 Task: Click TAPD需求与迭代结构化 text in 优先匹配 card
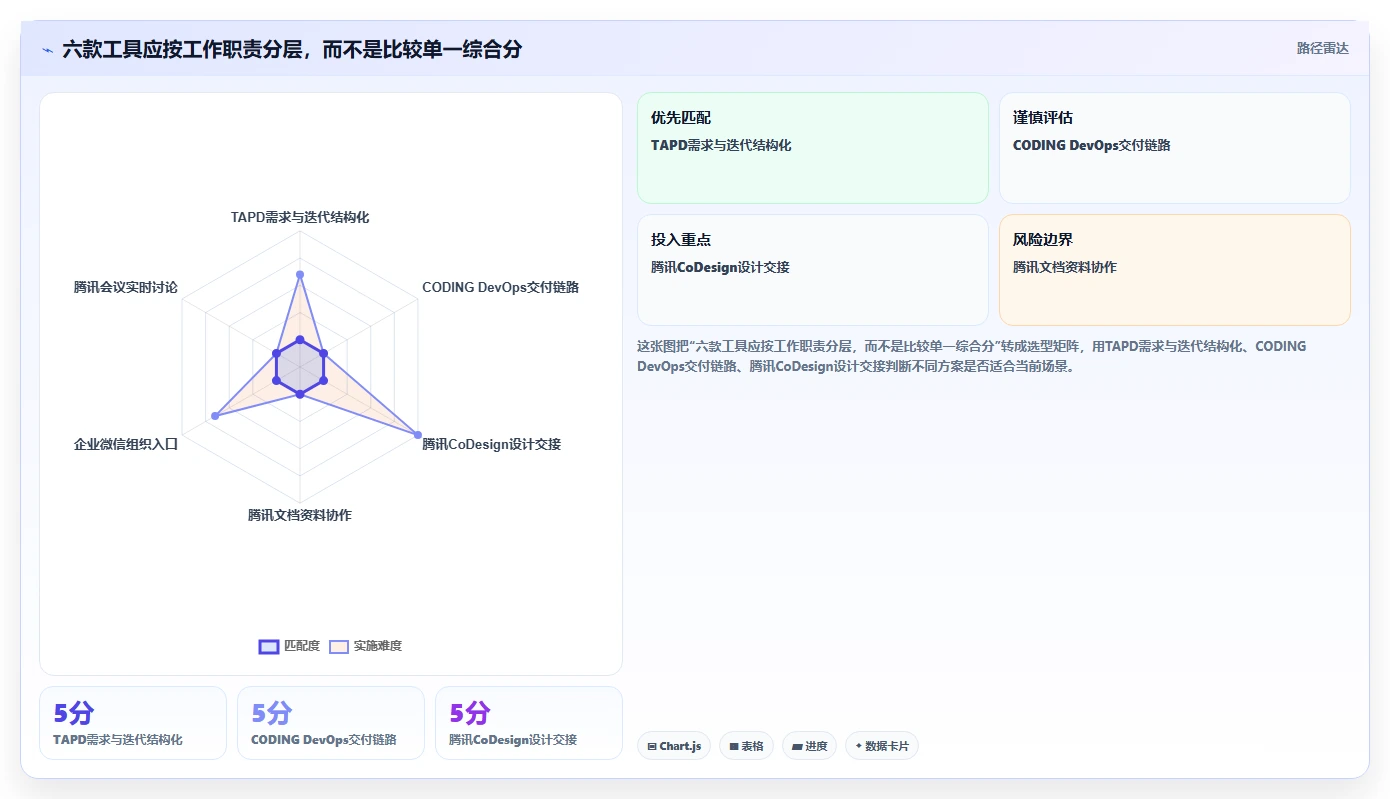(x=721, y=145)
